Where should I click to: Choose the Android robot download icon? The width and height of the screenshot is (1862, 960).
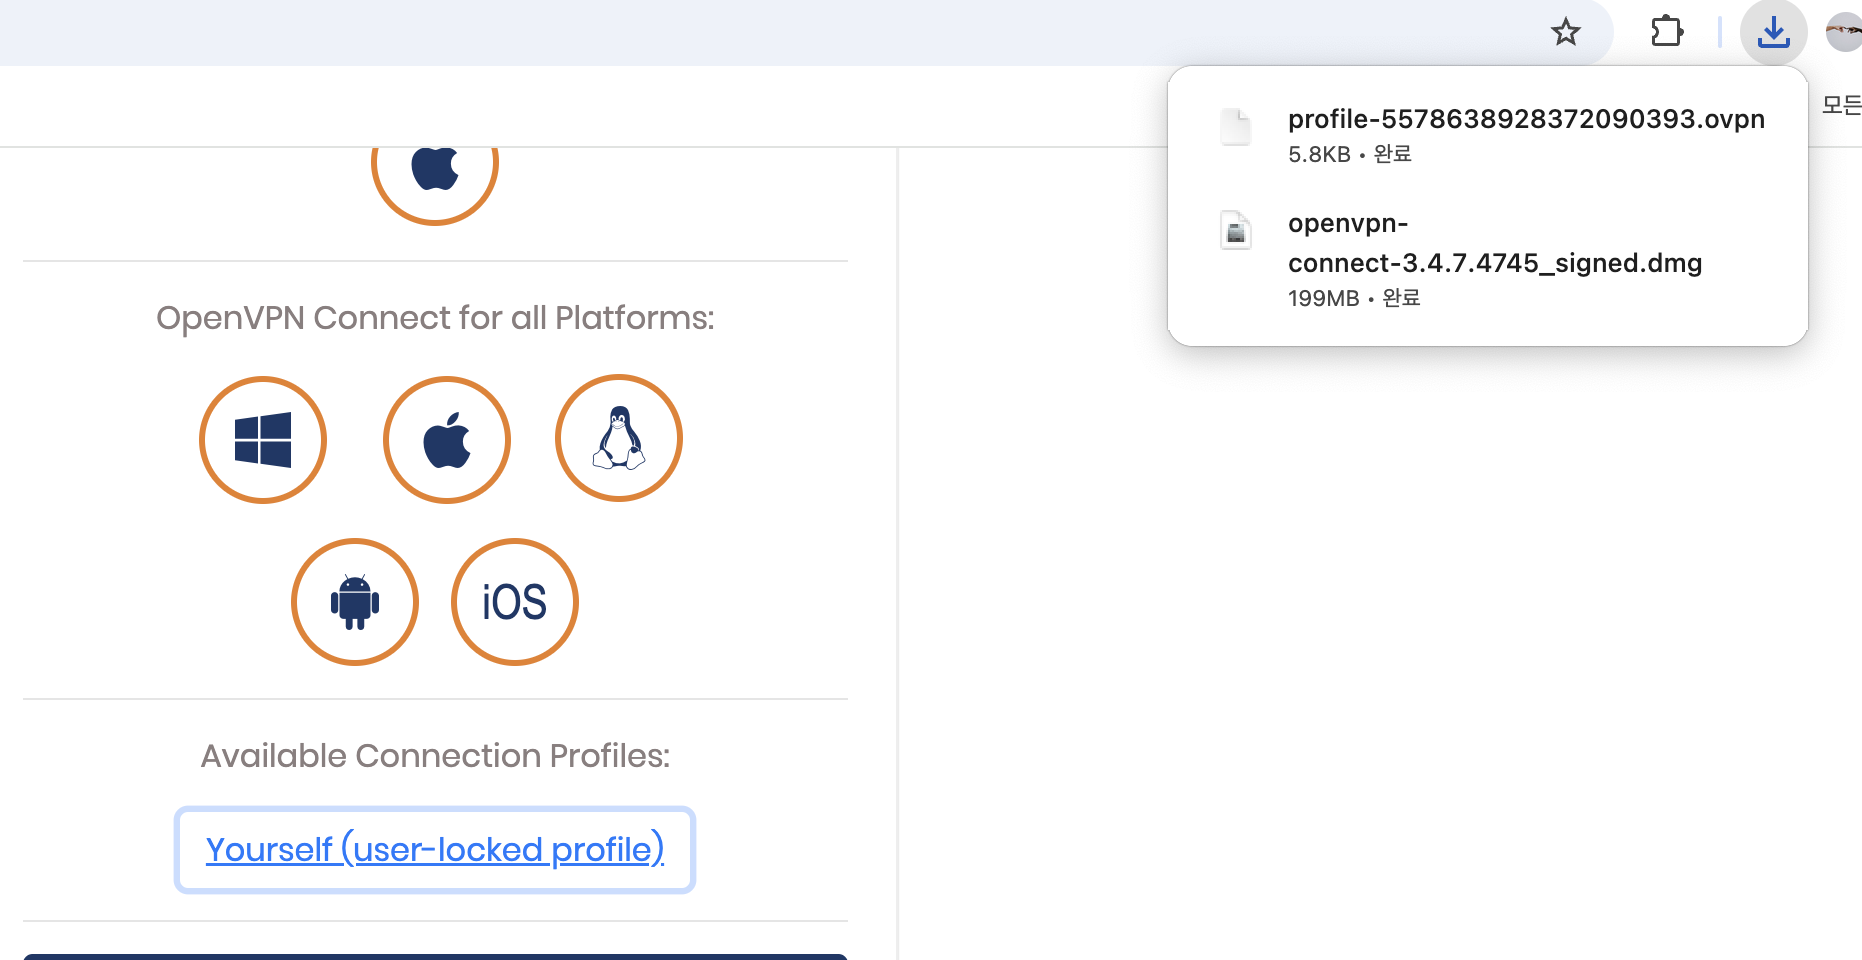[x=355, y=602]
